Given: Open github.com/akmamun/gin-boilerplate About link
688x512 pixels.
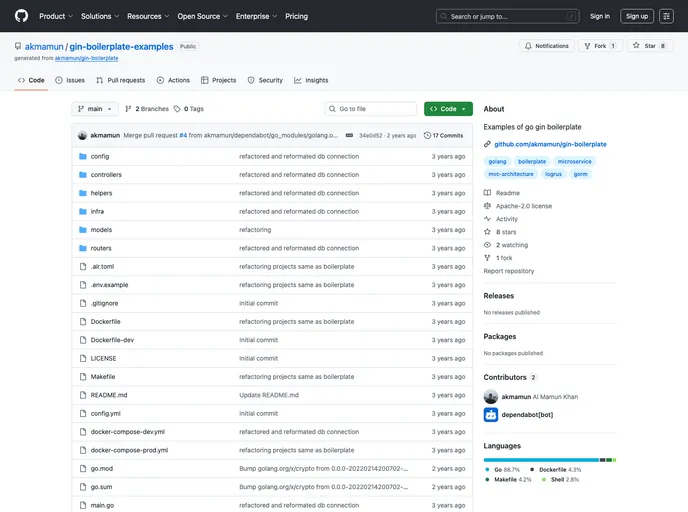Looking at the screenshot, I should click(x=550, y=144).
